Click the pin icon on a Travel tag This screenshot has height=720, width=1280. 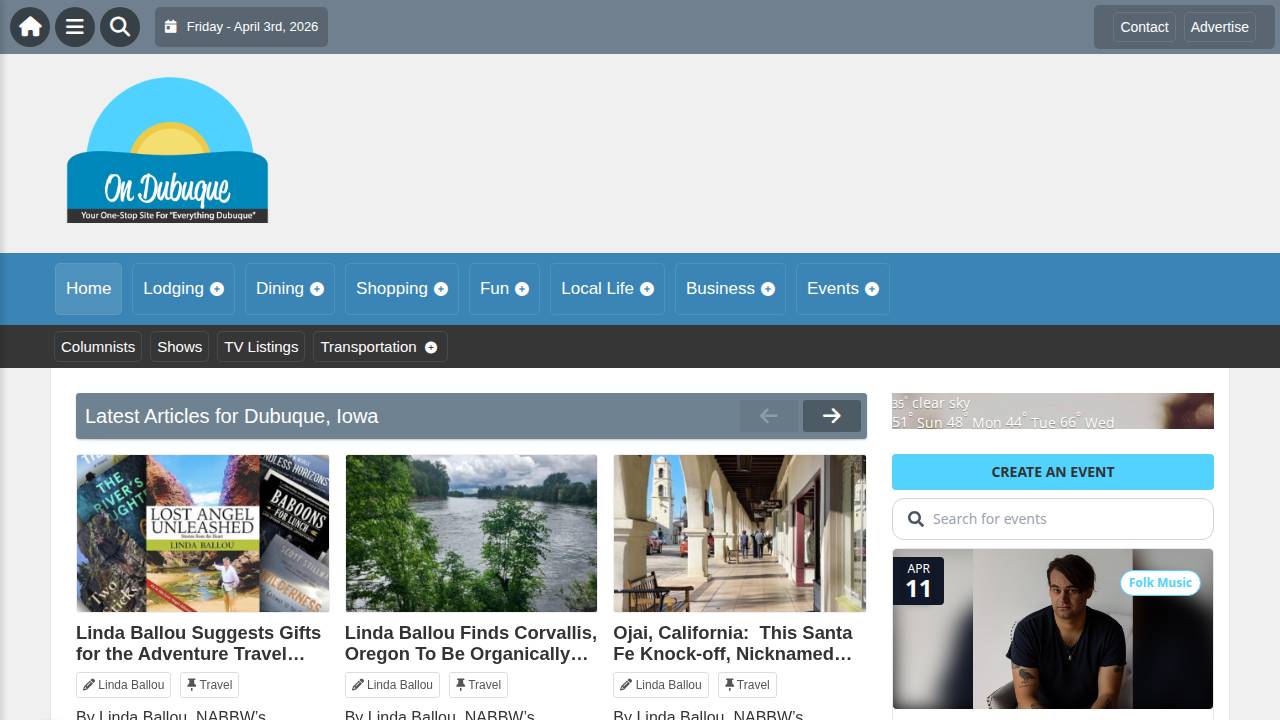(x=193, y=684)
